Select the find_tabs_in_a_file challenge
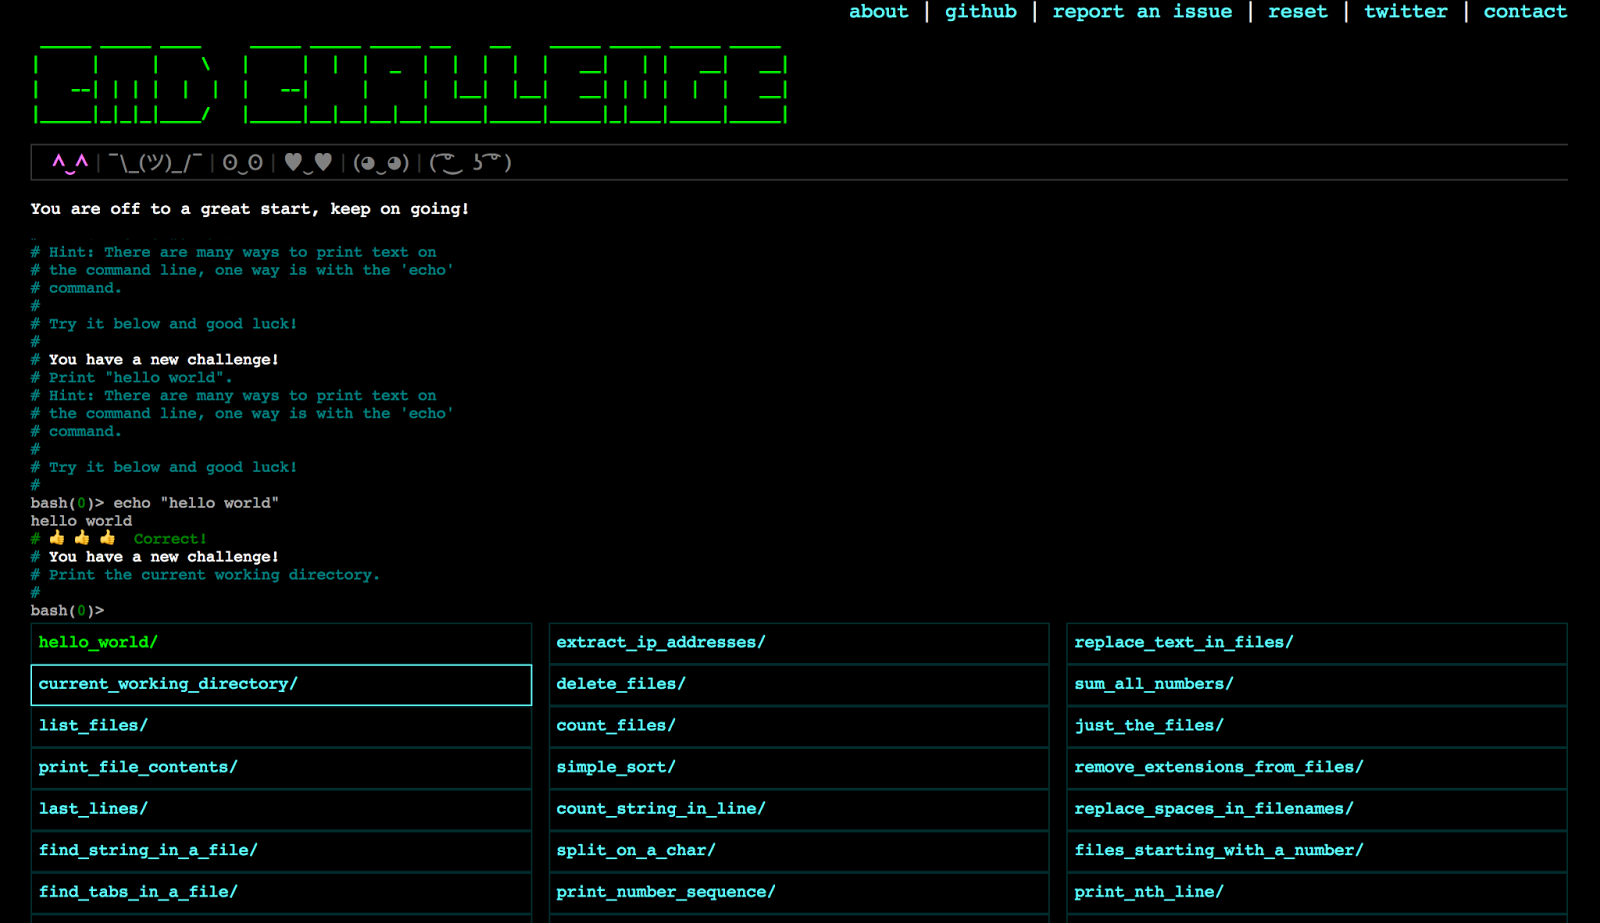Screen dimensions: 1600x923 coord(137,891)
